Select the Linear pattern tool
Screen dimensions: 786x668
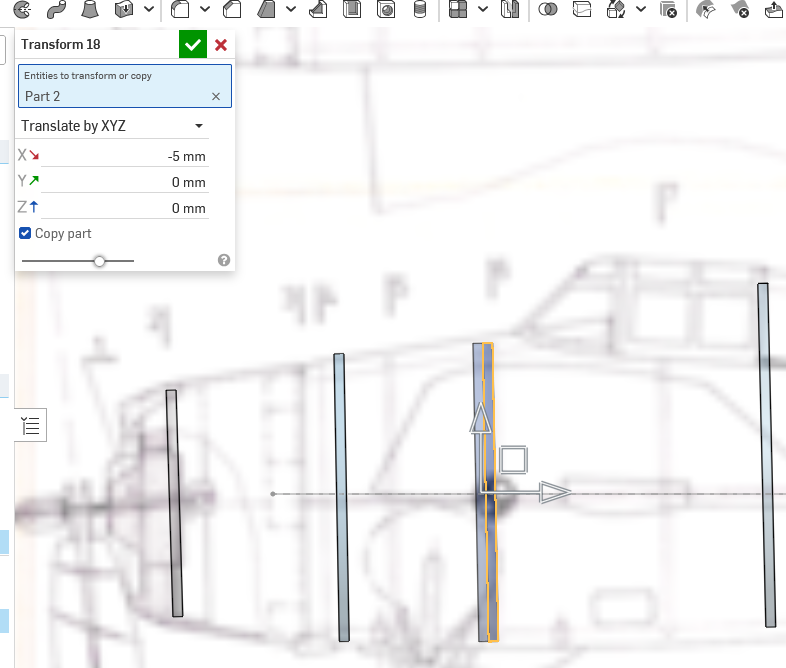point(458,9)
